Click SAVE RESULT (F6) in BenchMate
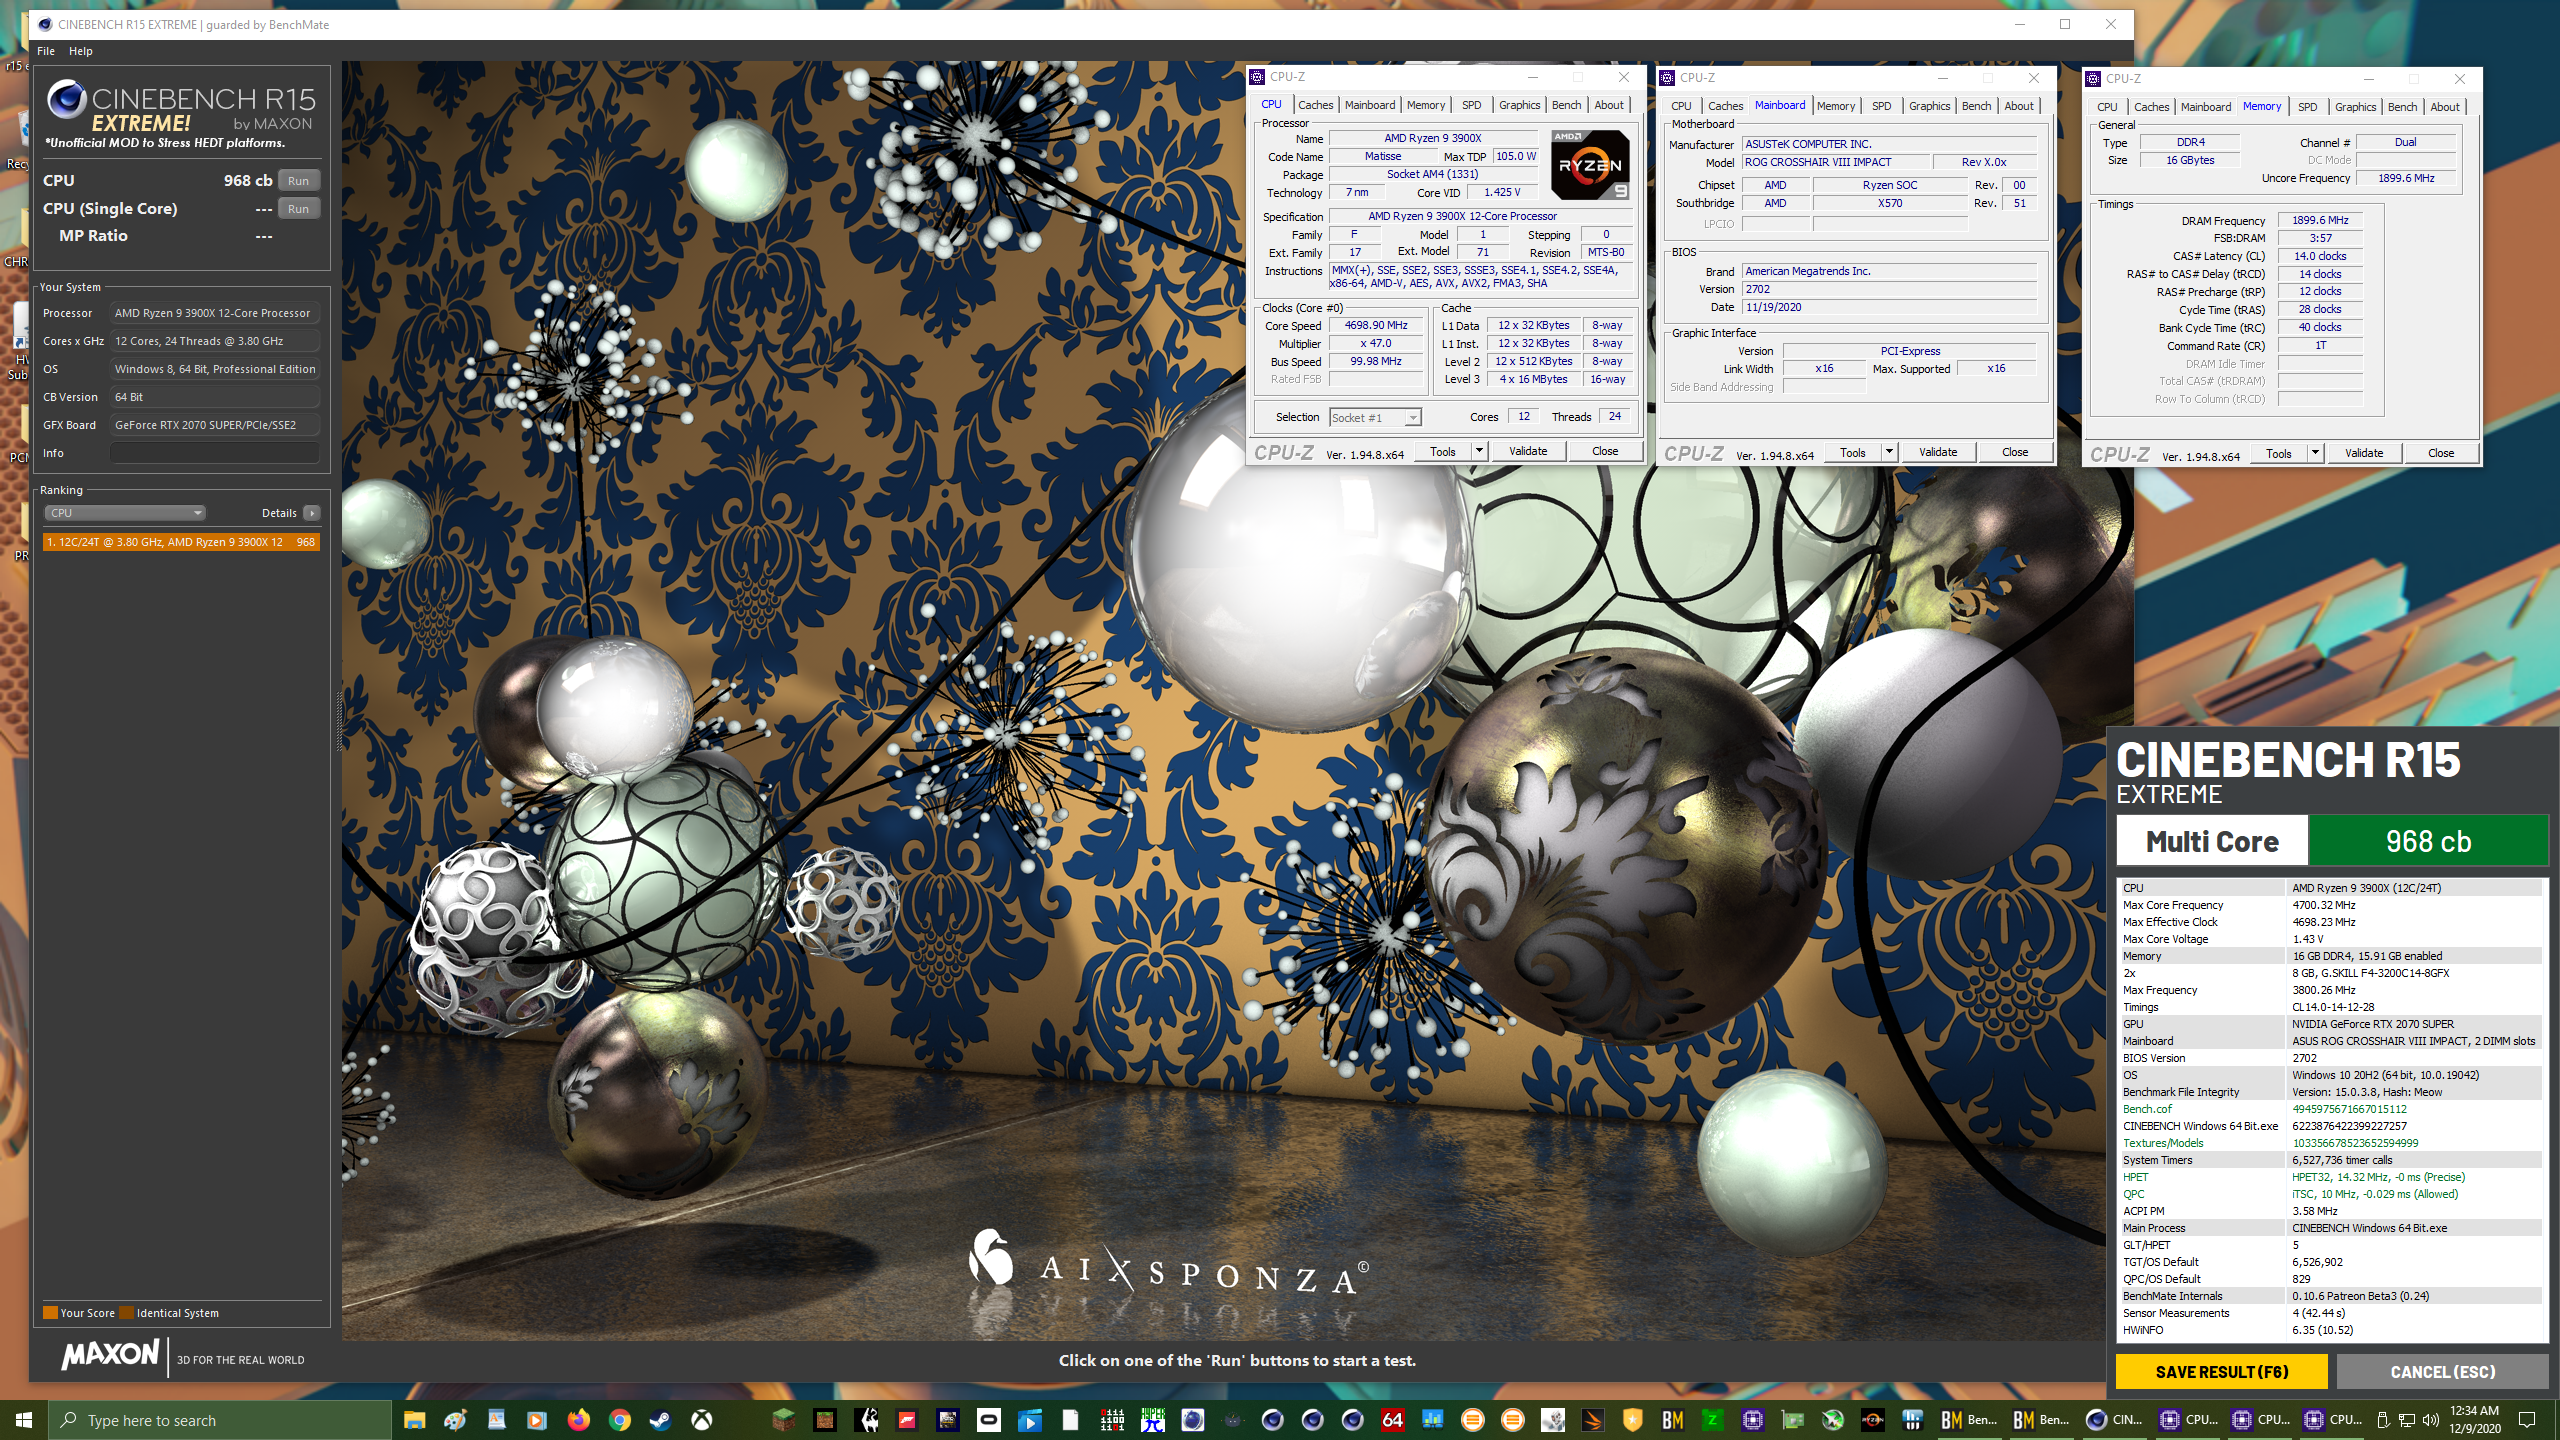Screen dimensions: 2560x1440 [x=2222, y=1372]
